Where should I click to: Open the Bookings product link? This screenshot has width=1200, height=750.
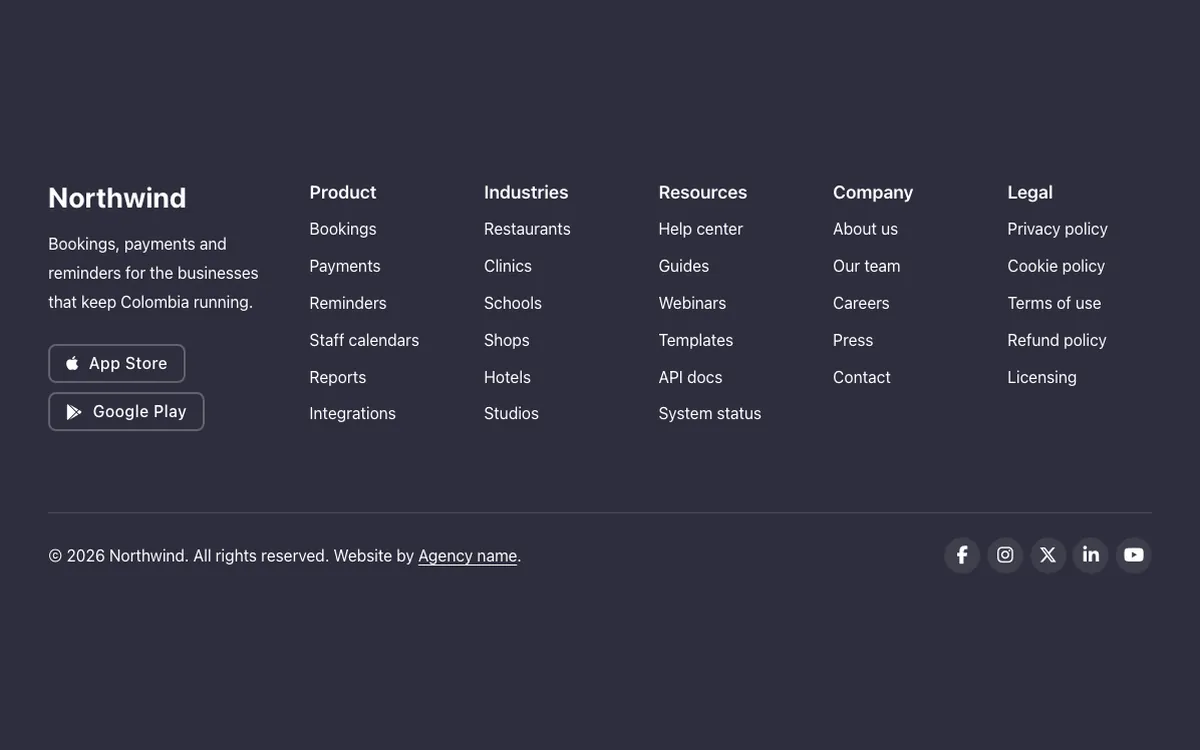343,229
